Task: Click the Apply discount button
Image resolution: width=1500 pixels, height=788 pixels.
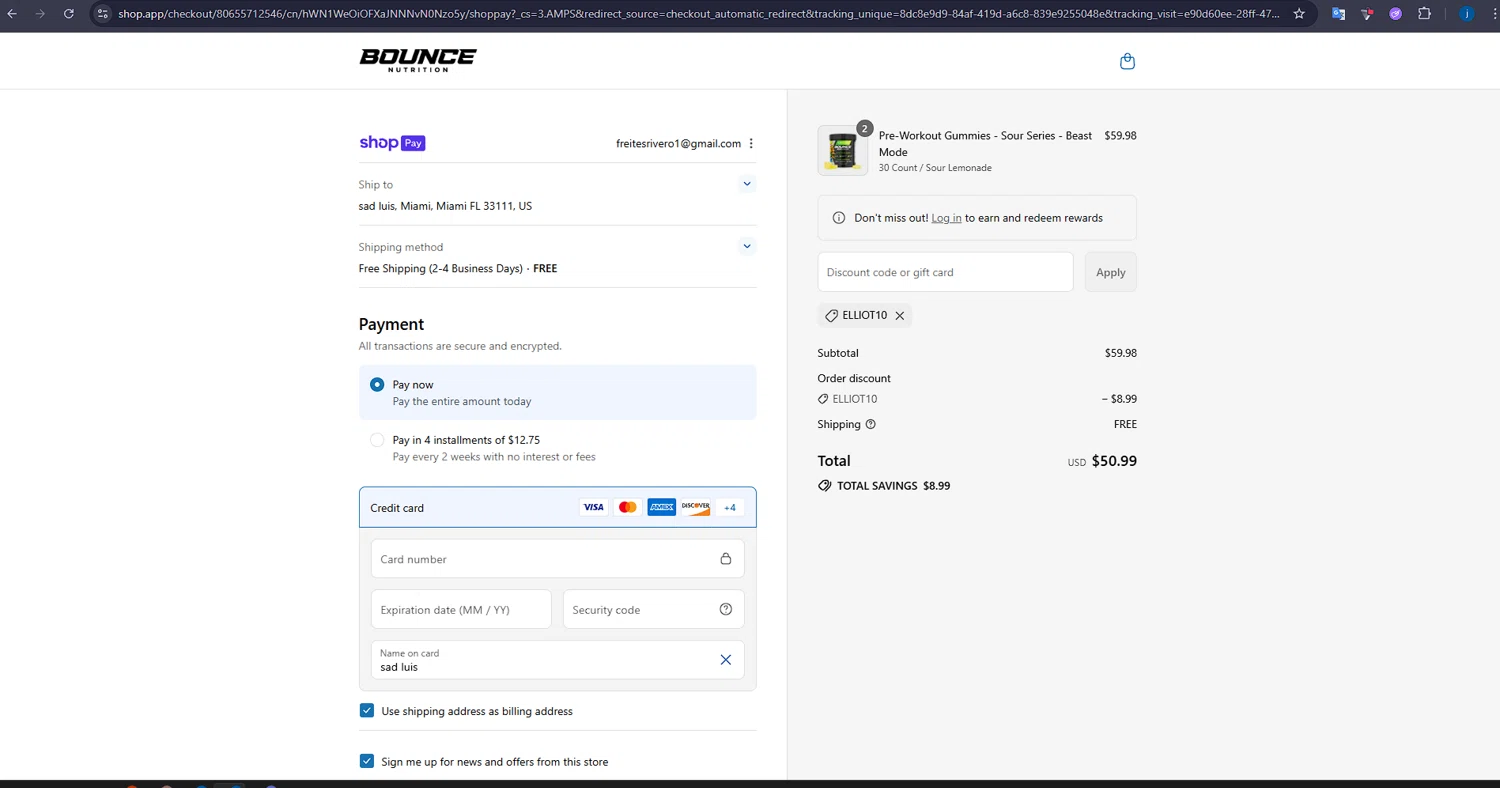Action: click(1111, 272)
